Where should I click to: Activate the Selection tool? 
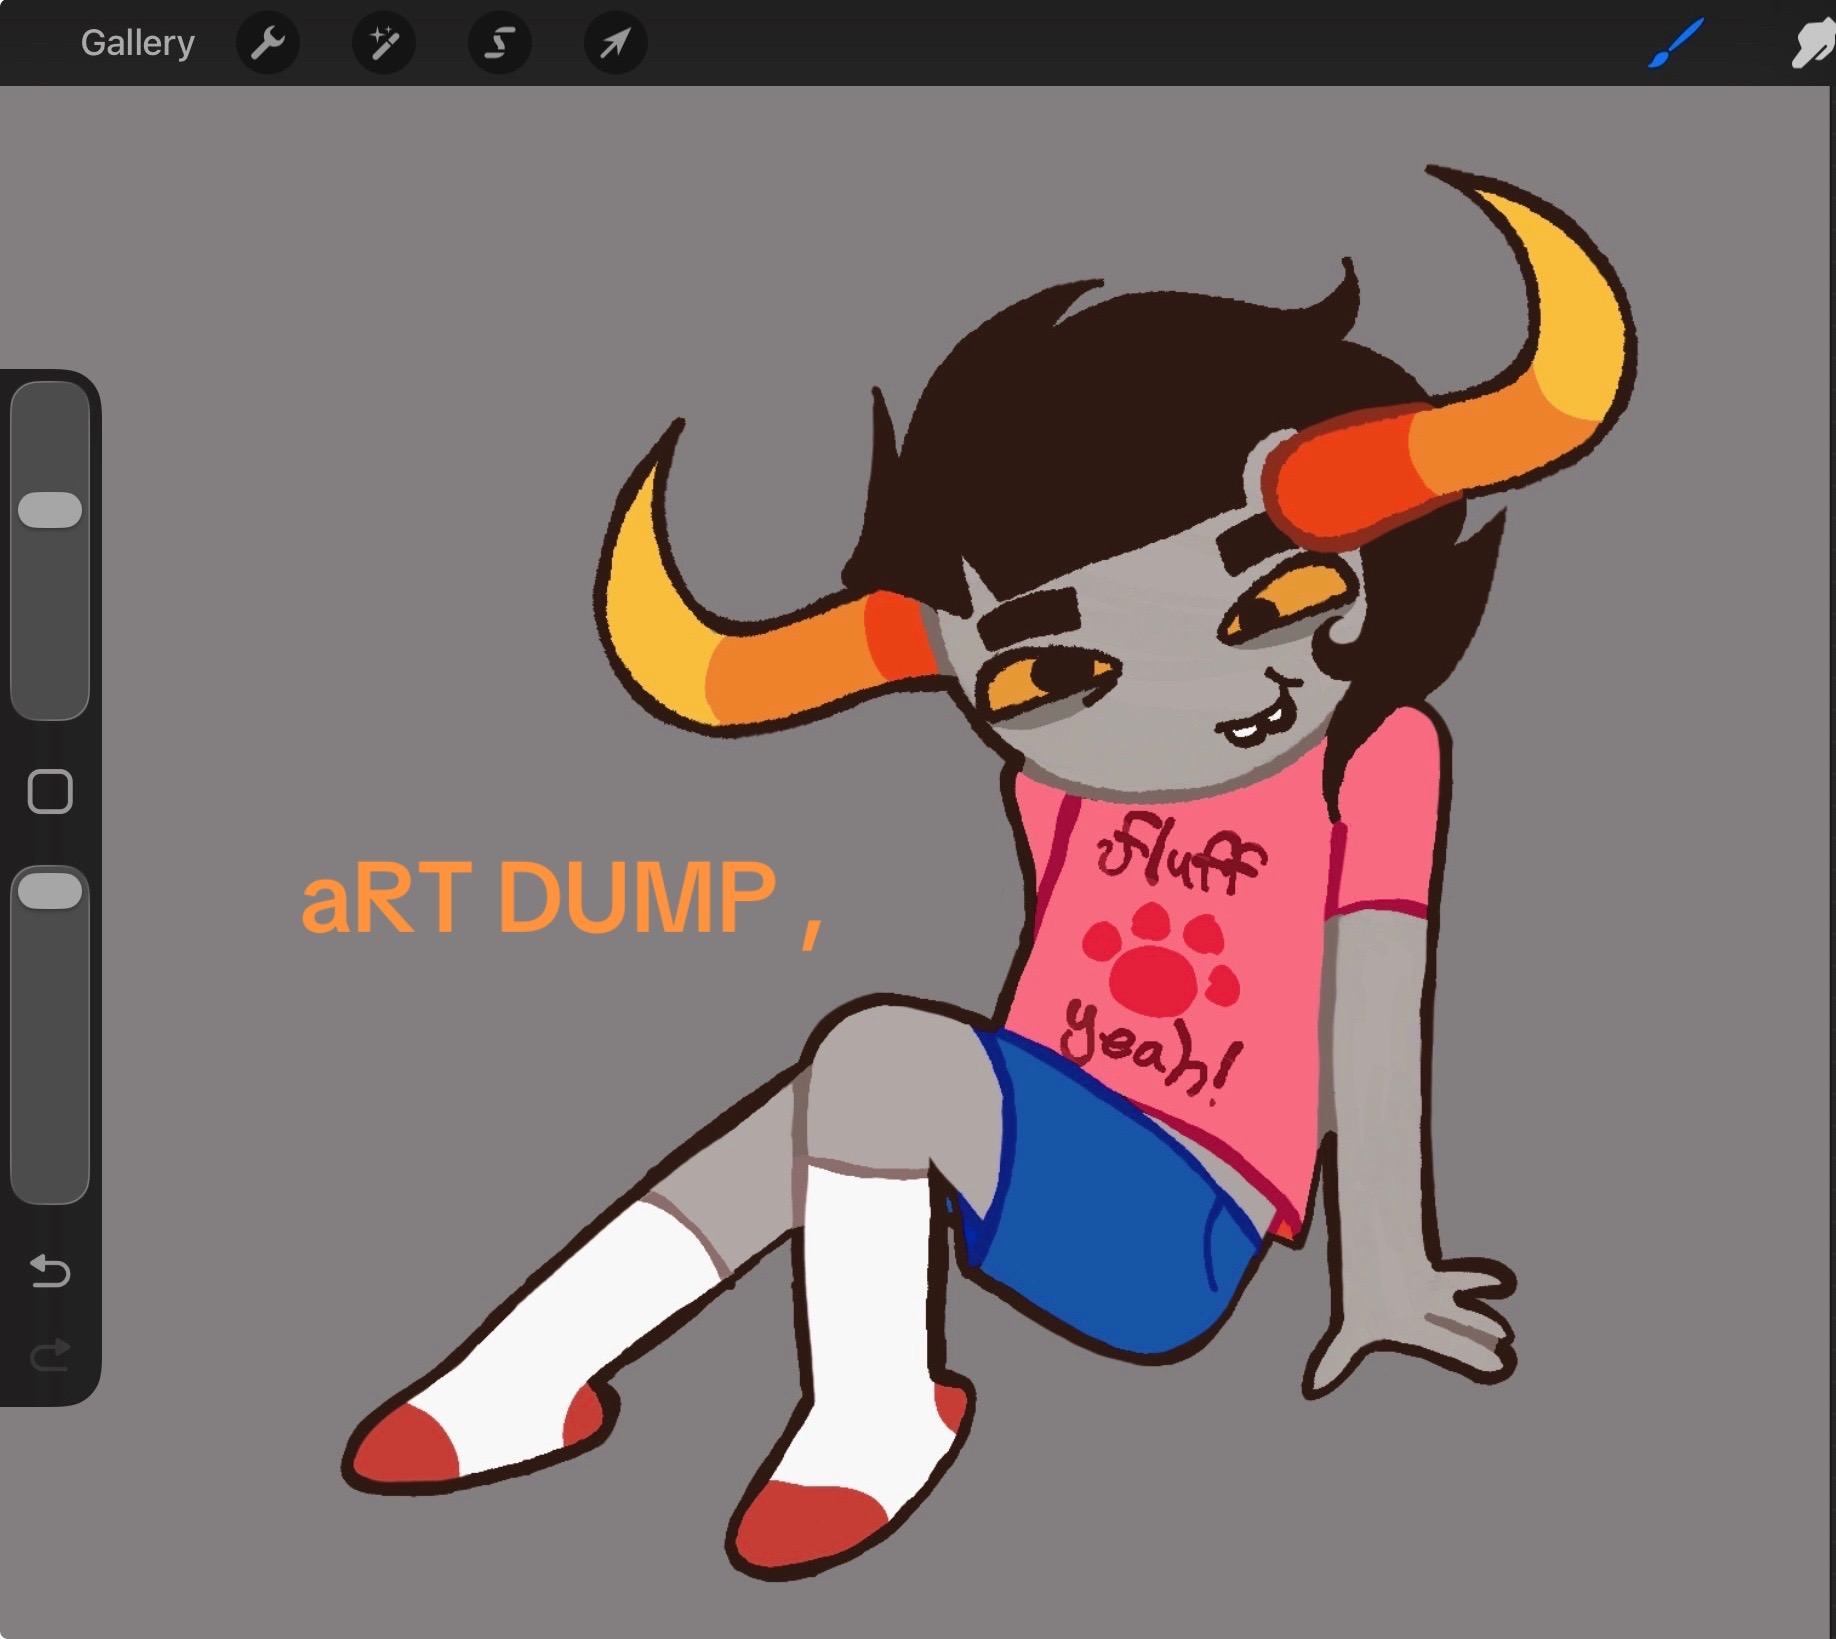point(500,43)
